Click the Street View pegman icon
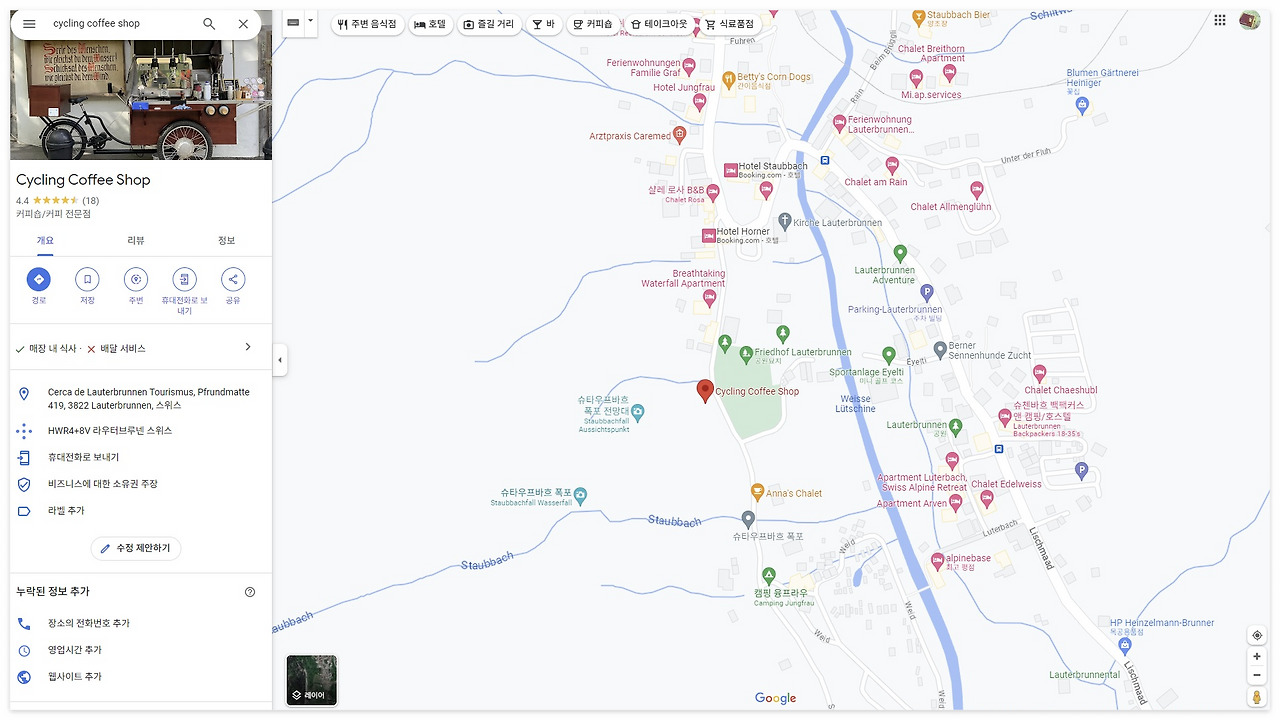Screen dimensions: 1280x720 pyautogui.click(x=1257, y=697)
